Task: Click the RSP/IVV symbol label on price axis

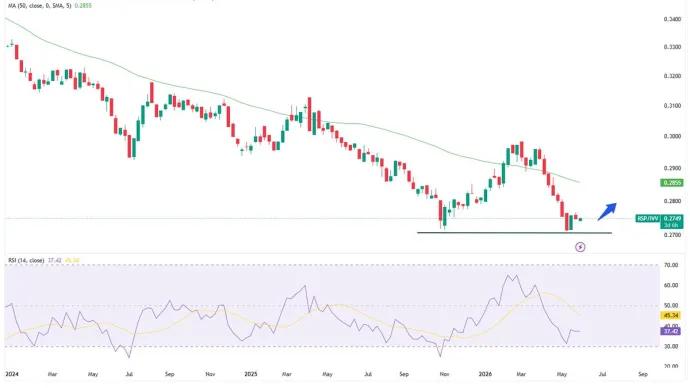Action: click(648, 219)
